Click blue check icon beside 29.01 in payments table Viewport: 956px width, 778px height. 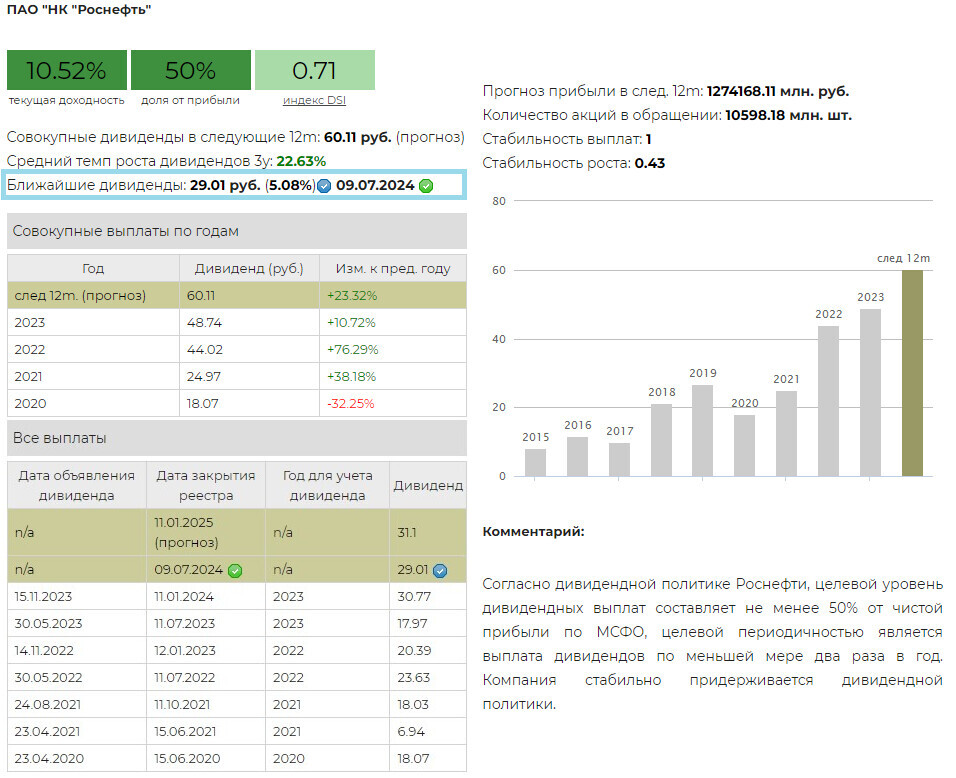click(440, 571)
